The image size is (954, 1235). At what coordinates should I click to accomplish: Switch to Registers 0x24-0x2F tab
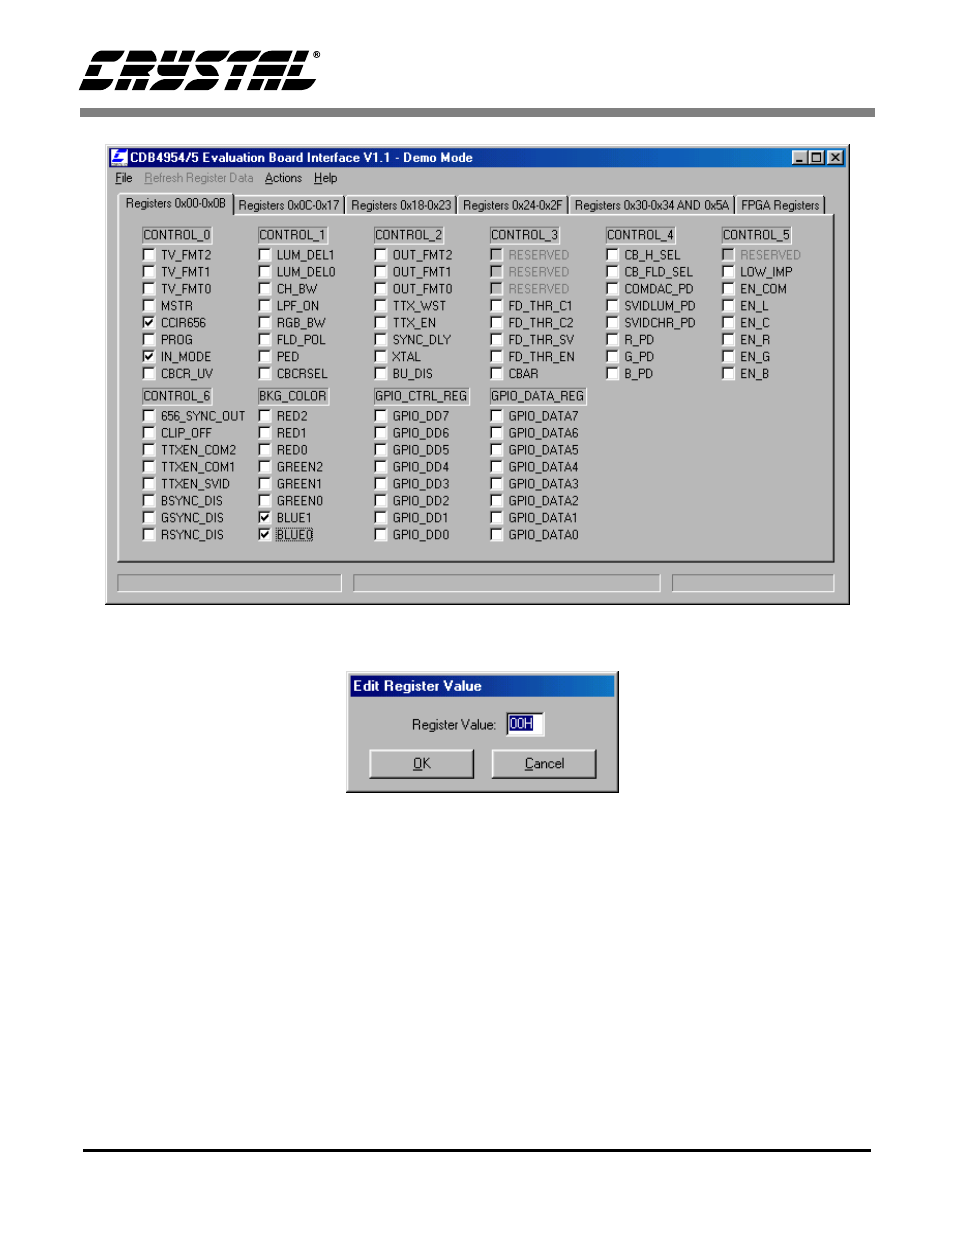click(x=513, y=205)
